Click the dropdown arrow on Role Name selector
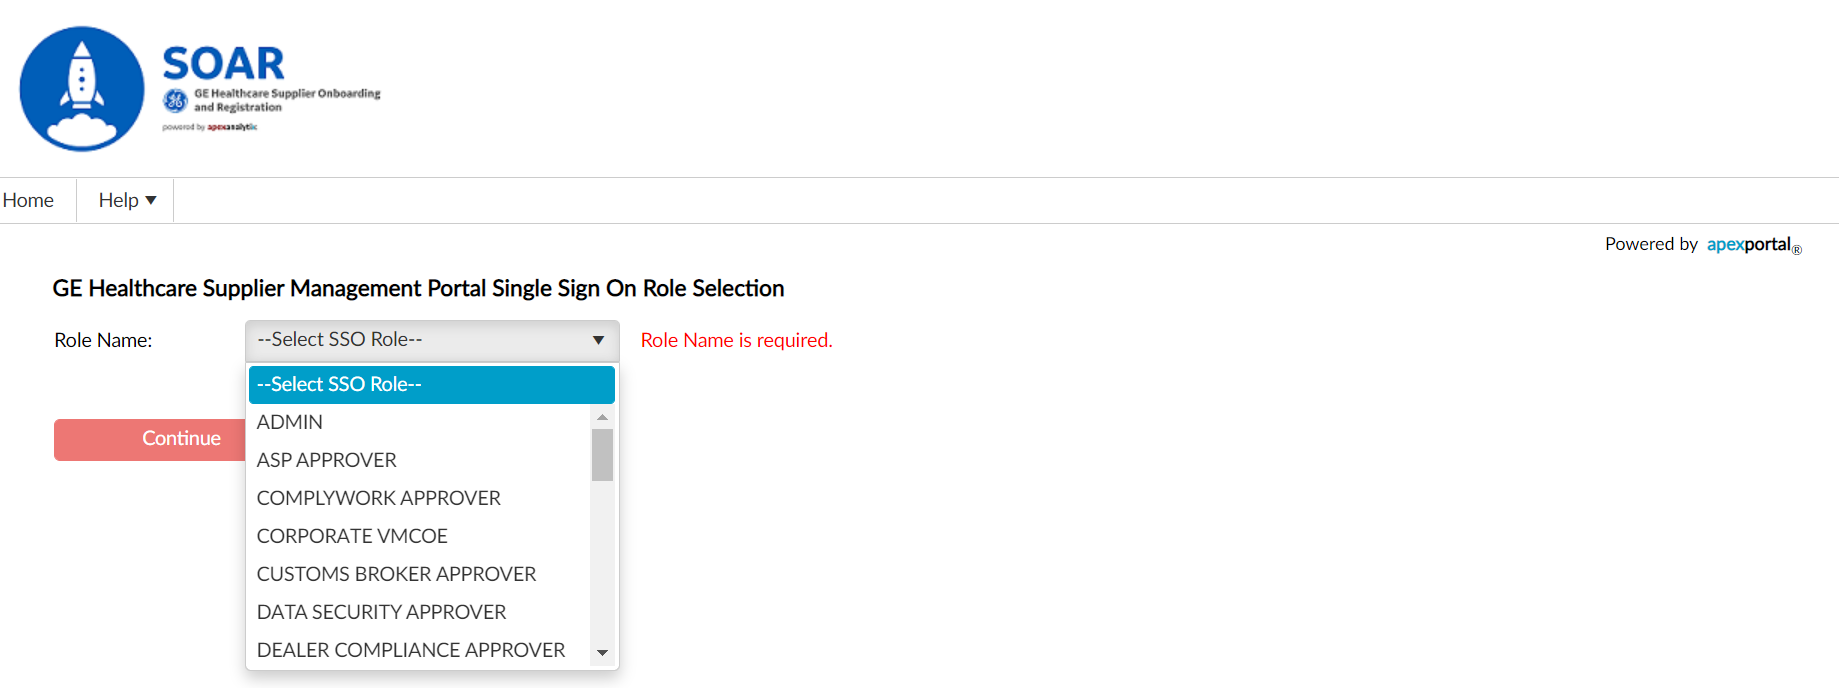This screenshot has height=688, width=1839. pos(597,340)
